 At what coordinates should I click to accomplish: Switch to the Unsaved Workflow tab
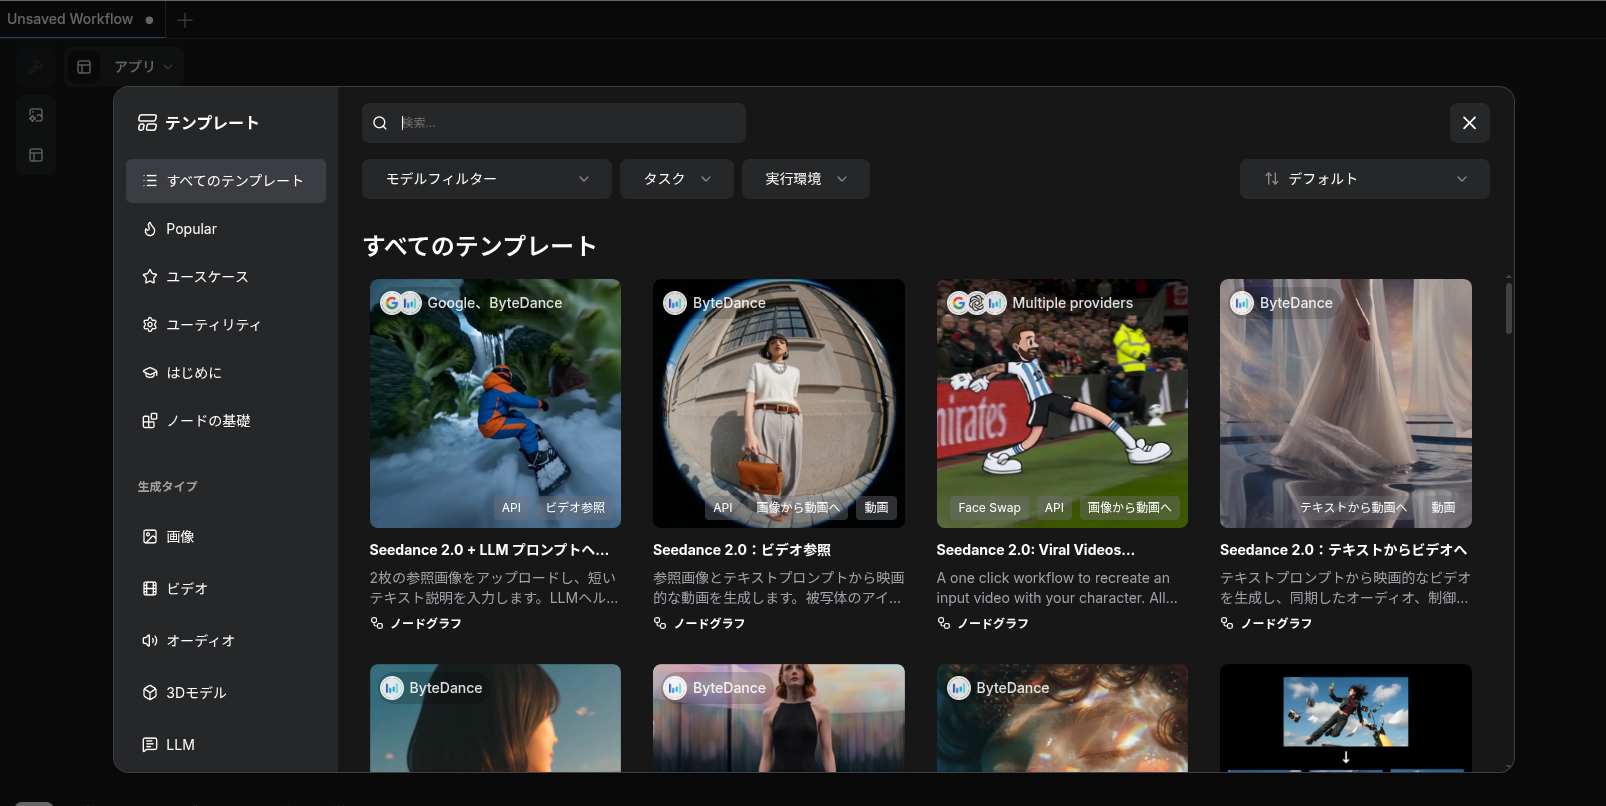81,19
